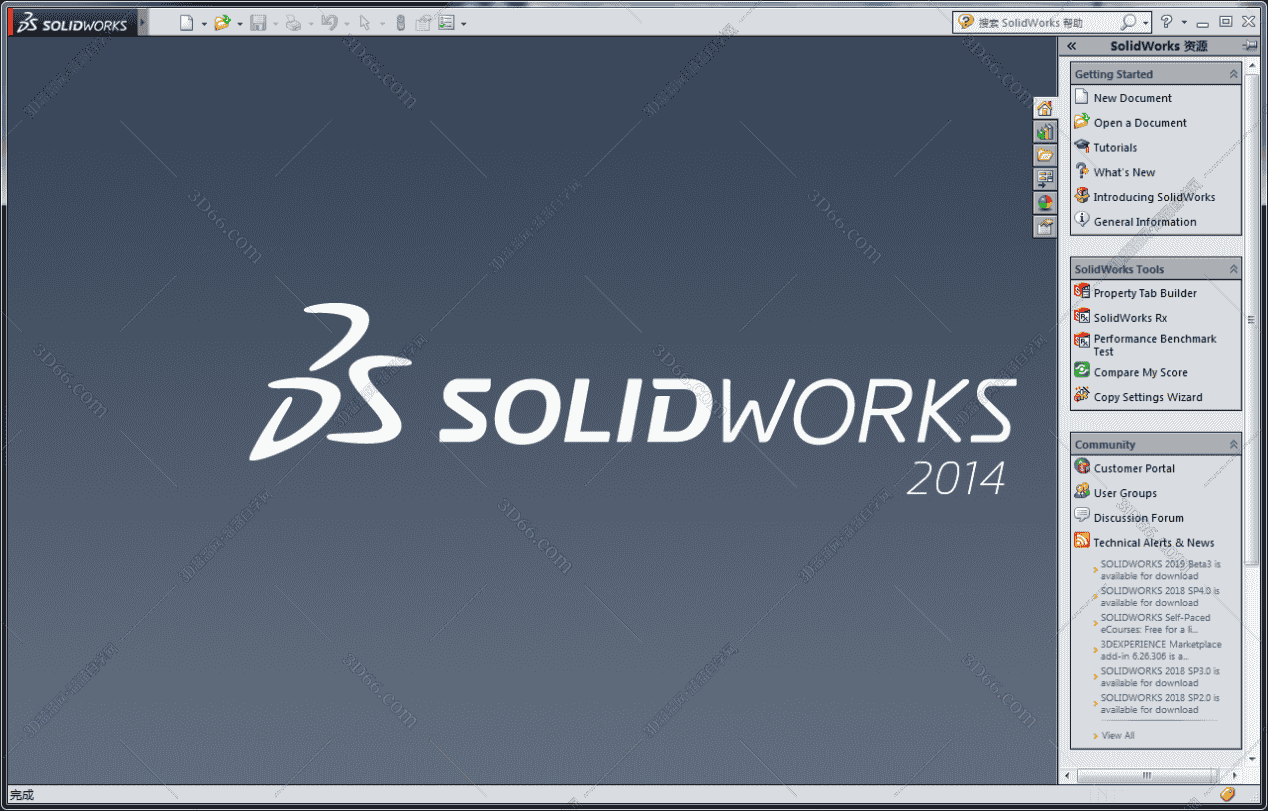Open the Design Library panel icon
Viewport: 1268px width, 811px height.
(x=1045, y=131)
